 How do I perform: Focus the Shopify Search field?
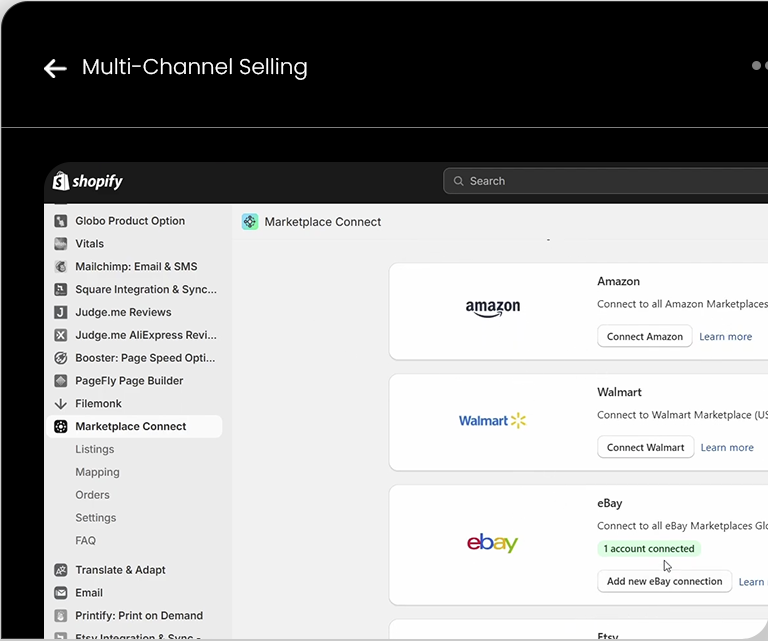[605, 181]
